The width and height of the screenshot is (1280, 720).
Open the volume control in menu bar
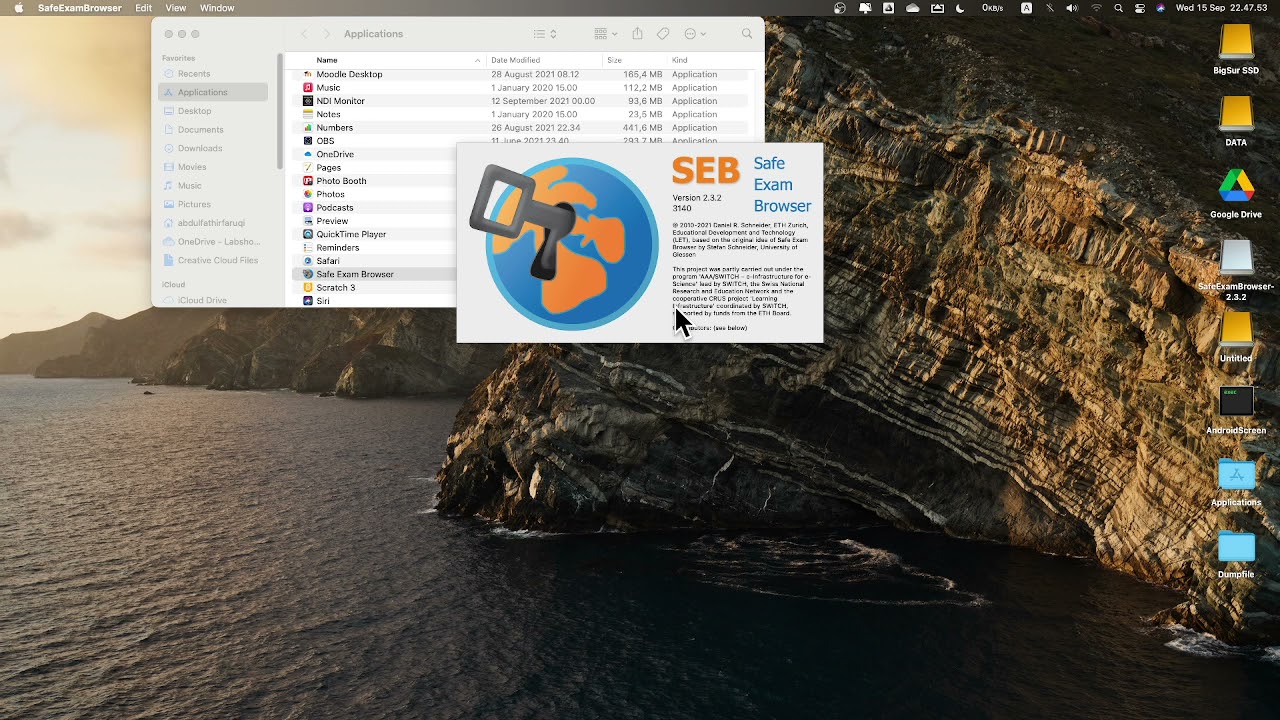point(1073,8)
